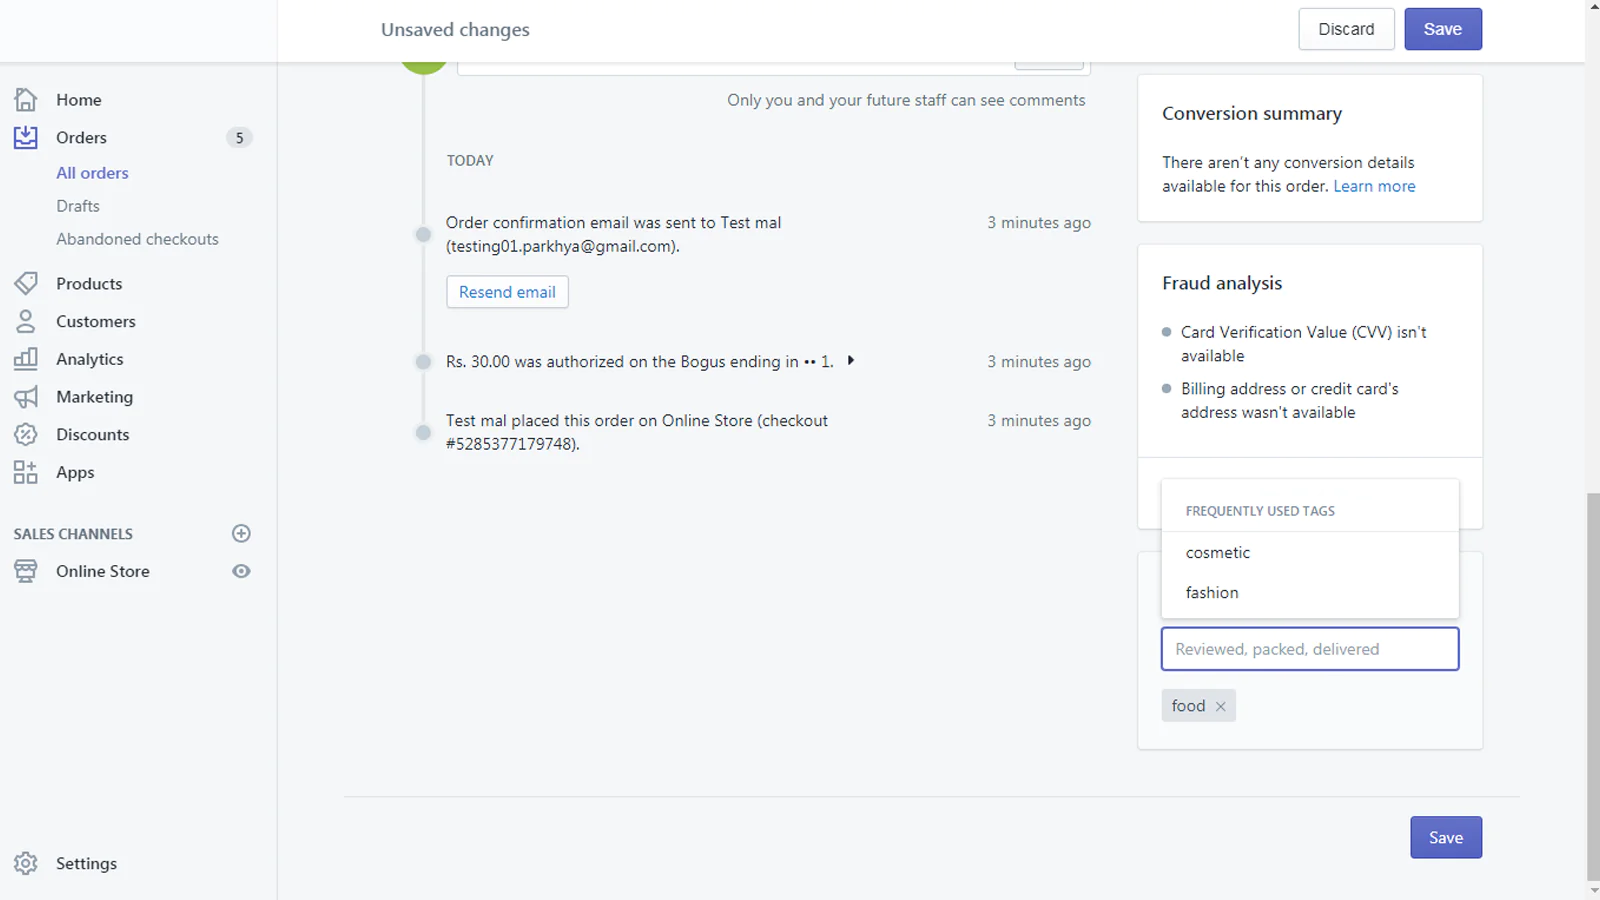Click the Customers person icon
Image resolution: width=1600 pixels, height=900 pixels.
[x=26, y=321]
